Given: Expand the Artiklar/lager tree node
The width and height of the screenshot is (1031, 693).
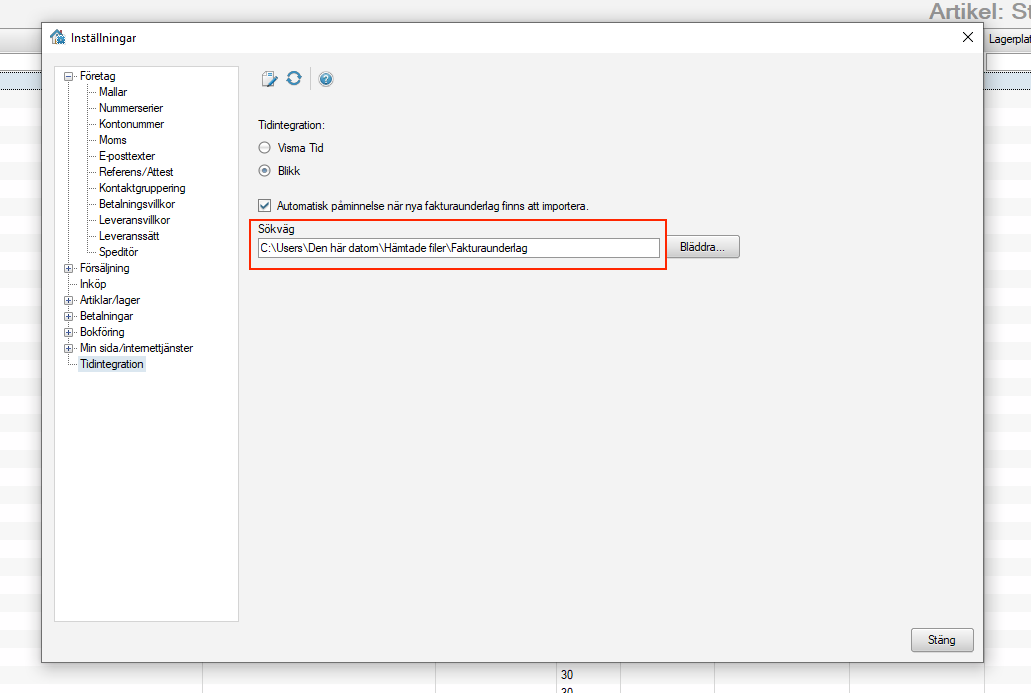Looking at the screenshot, I should coord(68,300).
